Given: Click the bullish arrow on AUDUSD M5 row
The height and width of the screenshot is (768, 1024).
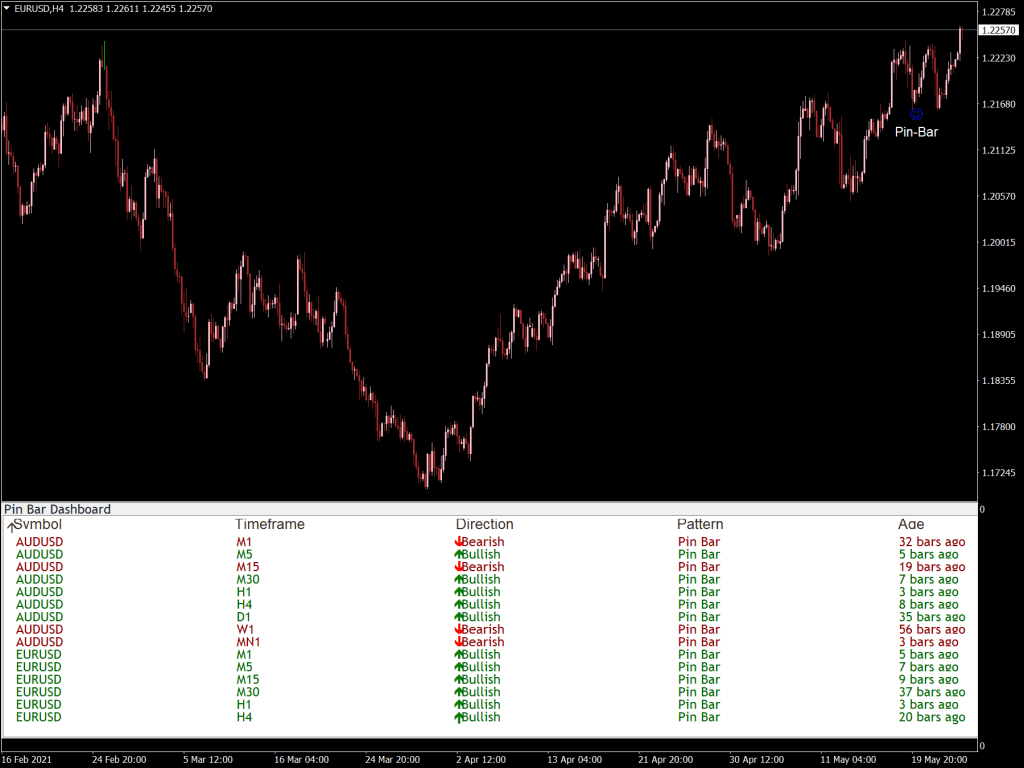Looking at the screenshot, I should pos(459,554).
